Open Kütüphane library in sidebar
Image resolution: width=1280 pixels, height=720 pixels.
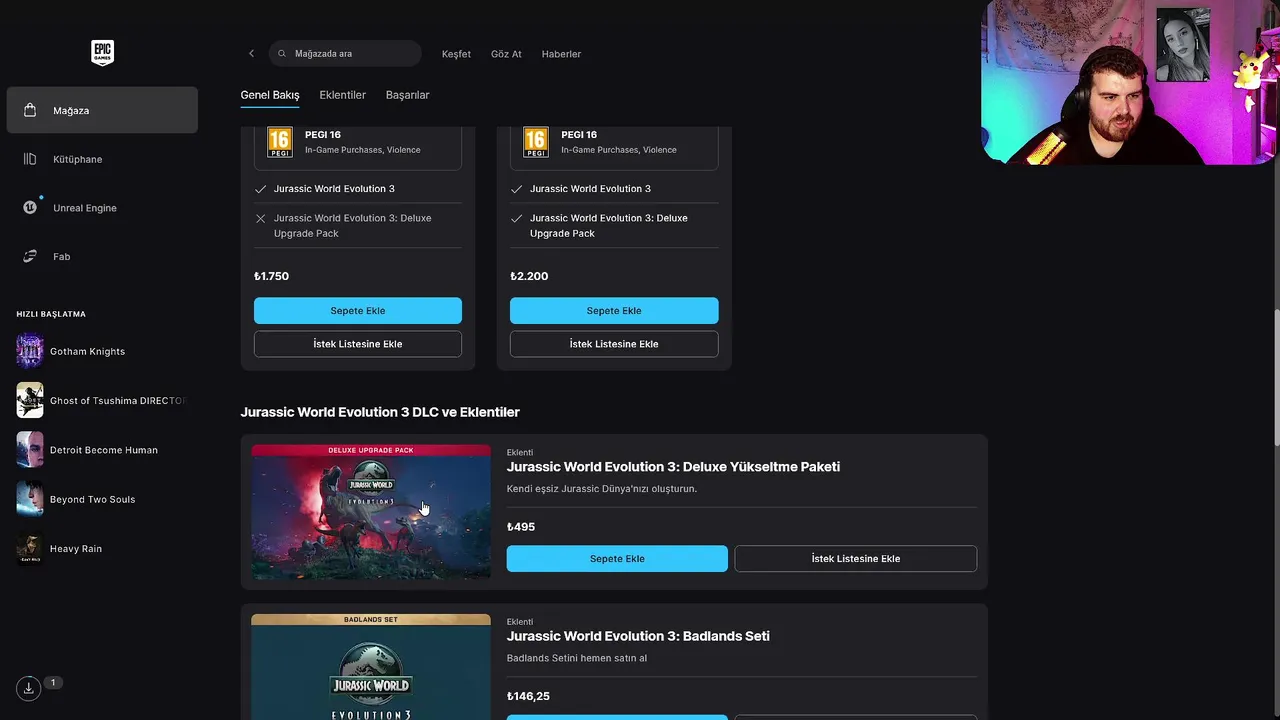tap(102, 159)
